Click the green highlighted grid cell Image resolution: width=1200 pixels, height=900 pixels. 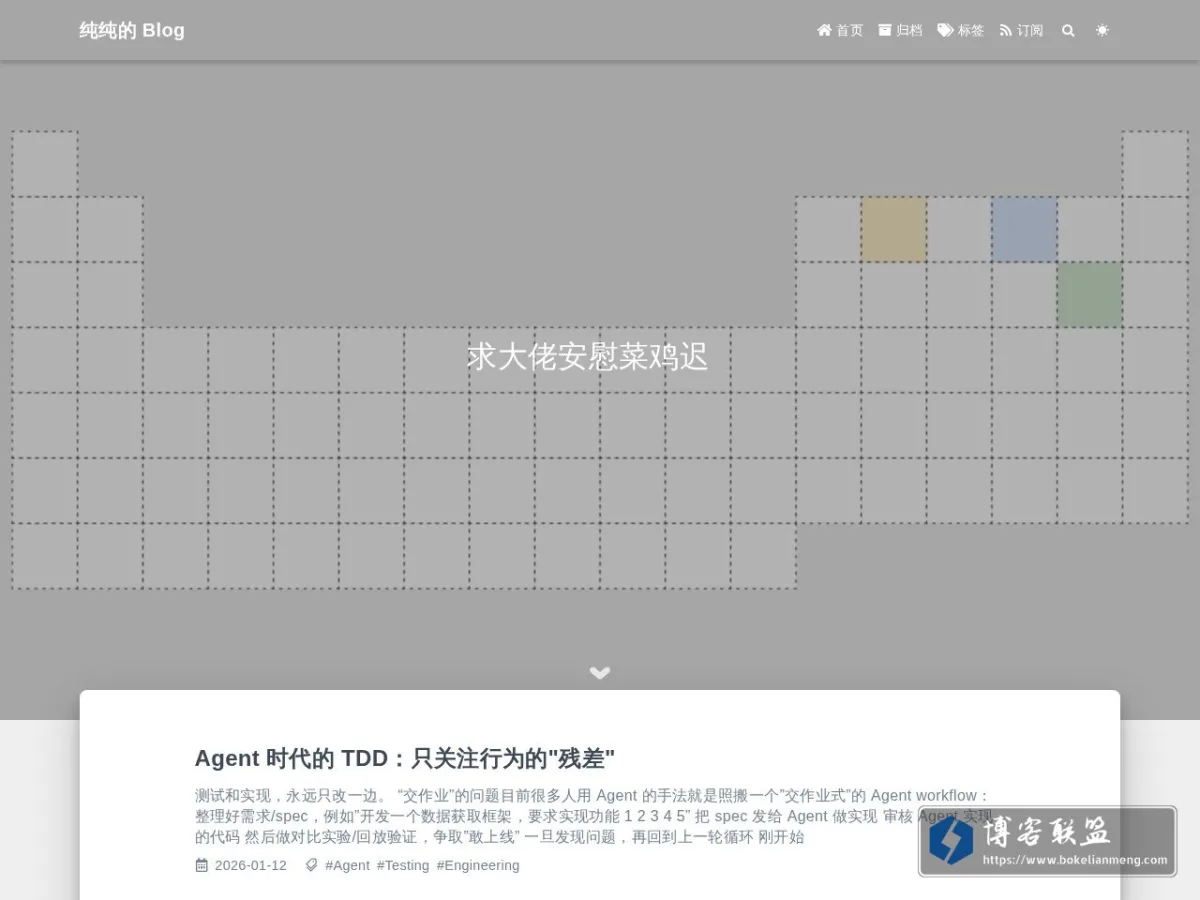pyautogui.click(x=1089, y=295)
